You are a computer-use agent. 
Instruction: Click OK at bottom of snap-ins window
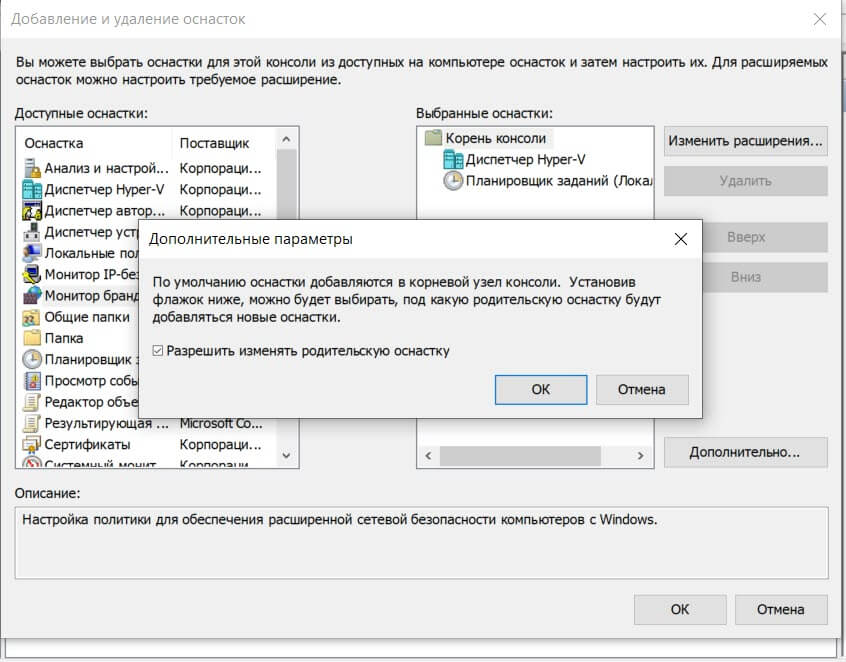(x=680, y=610)
